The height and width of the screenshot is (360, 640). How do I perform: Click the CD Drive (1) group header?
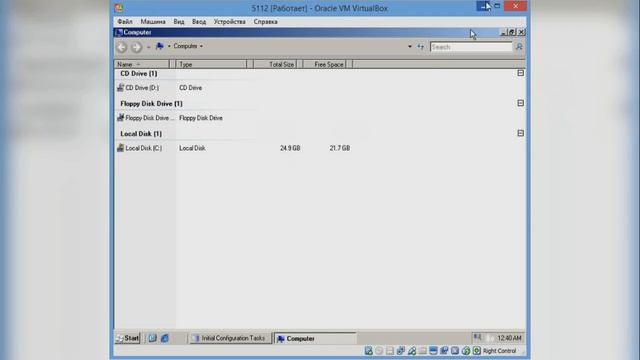tap(139, 73)
